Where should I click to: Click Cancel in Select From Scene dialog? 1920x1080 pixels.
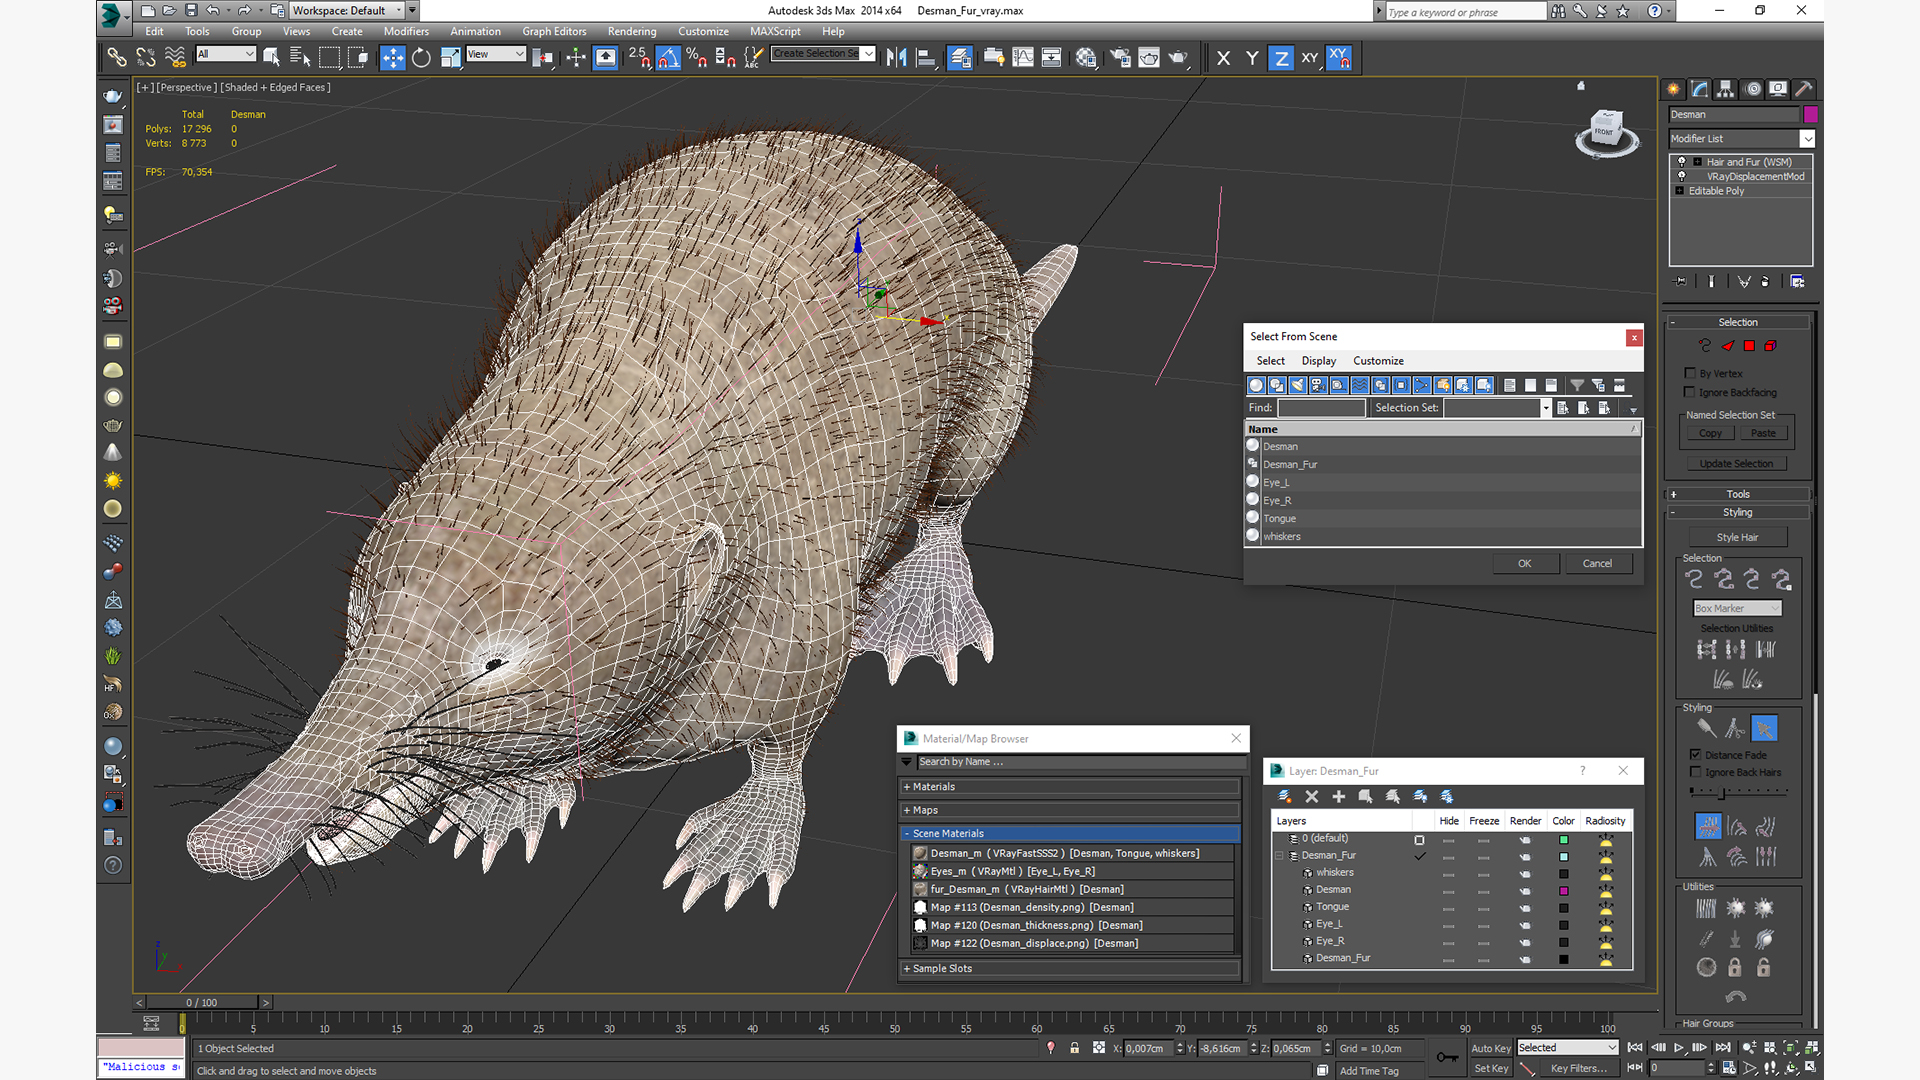click(1597, 563)
